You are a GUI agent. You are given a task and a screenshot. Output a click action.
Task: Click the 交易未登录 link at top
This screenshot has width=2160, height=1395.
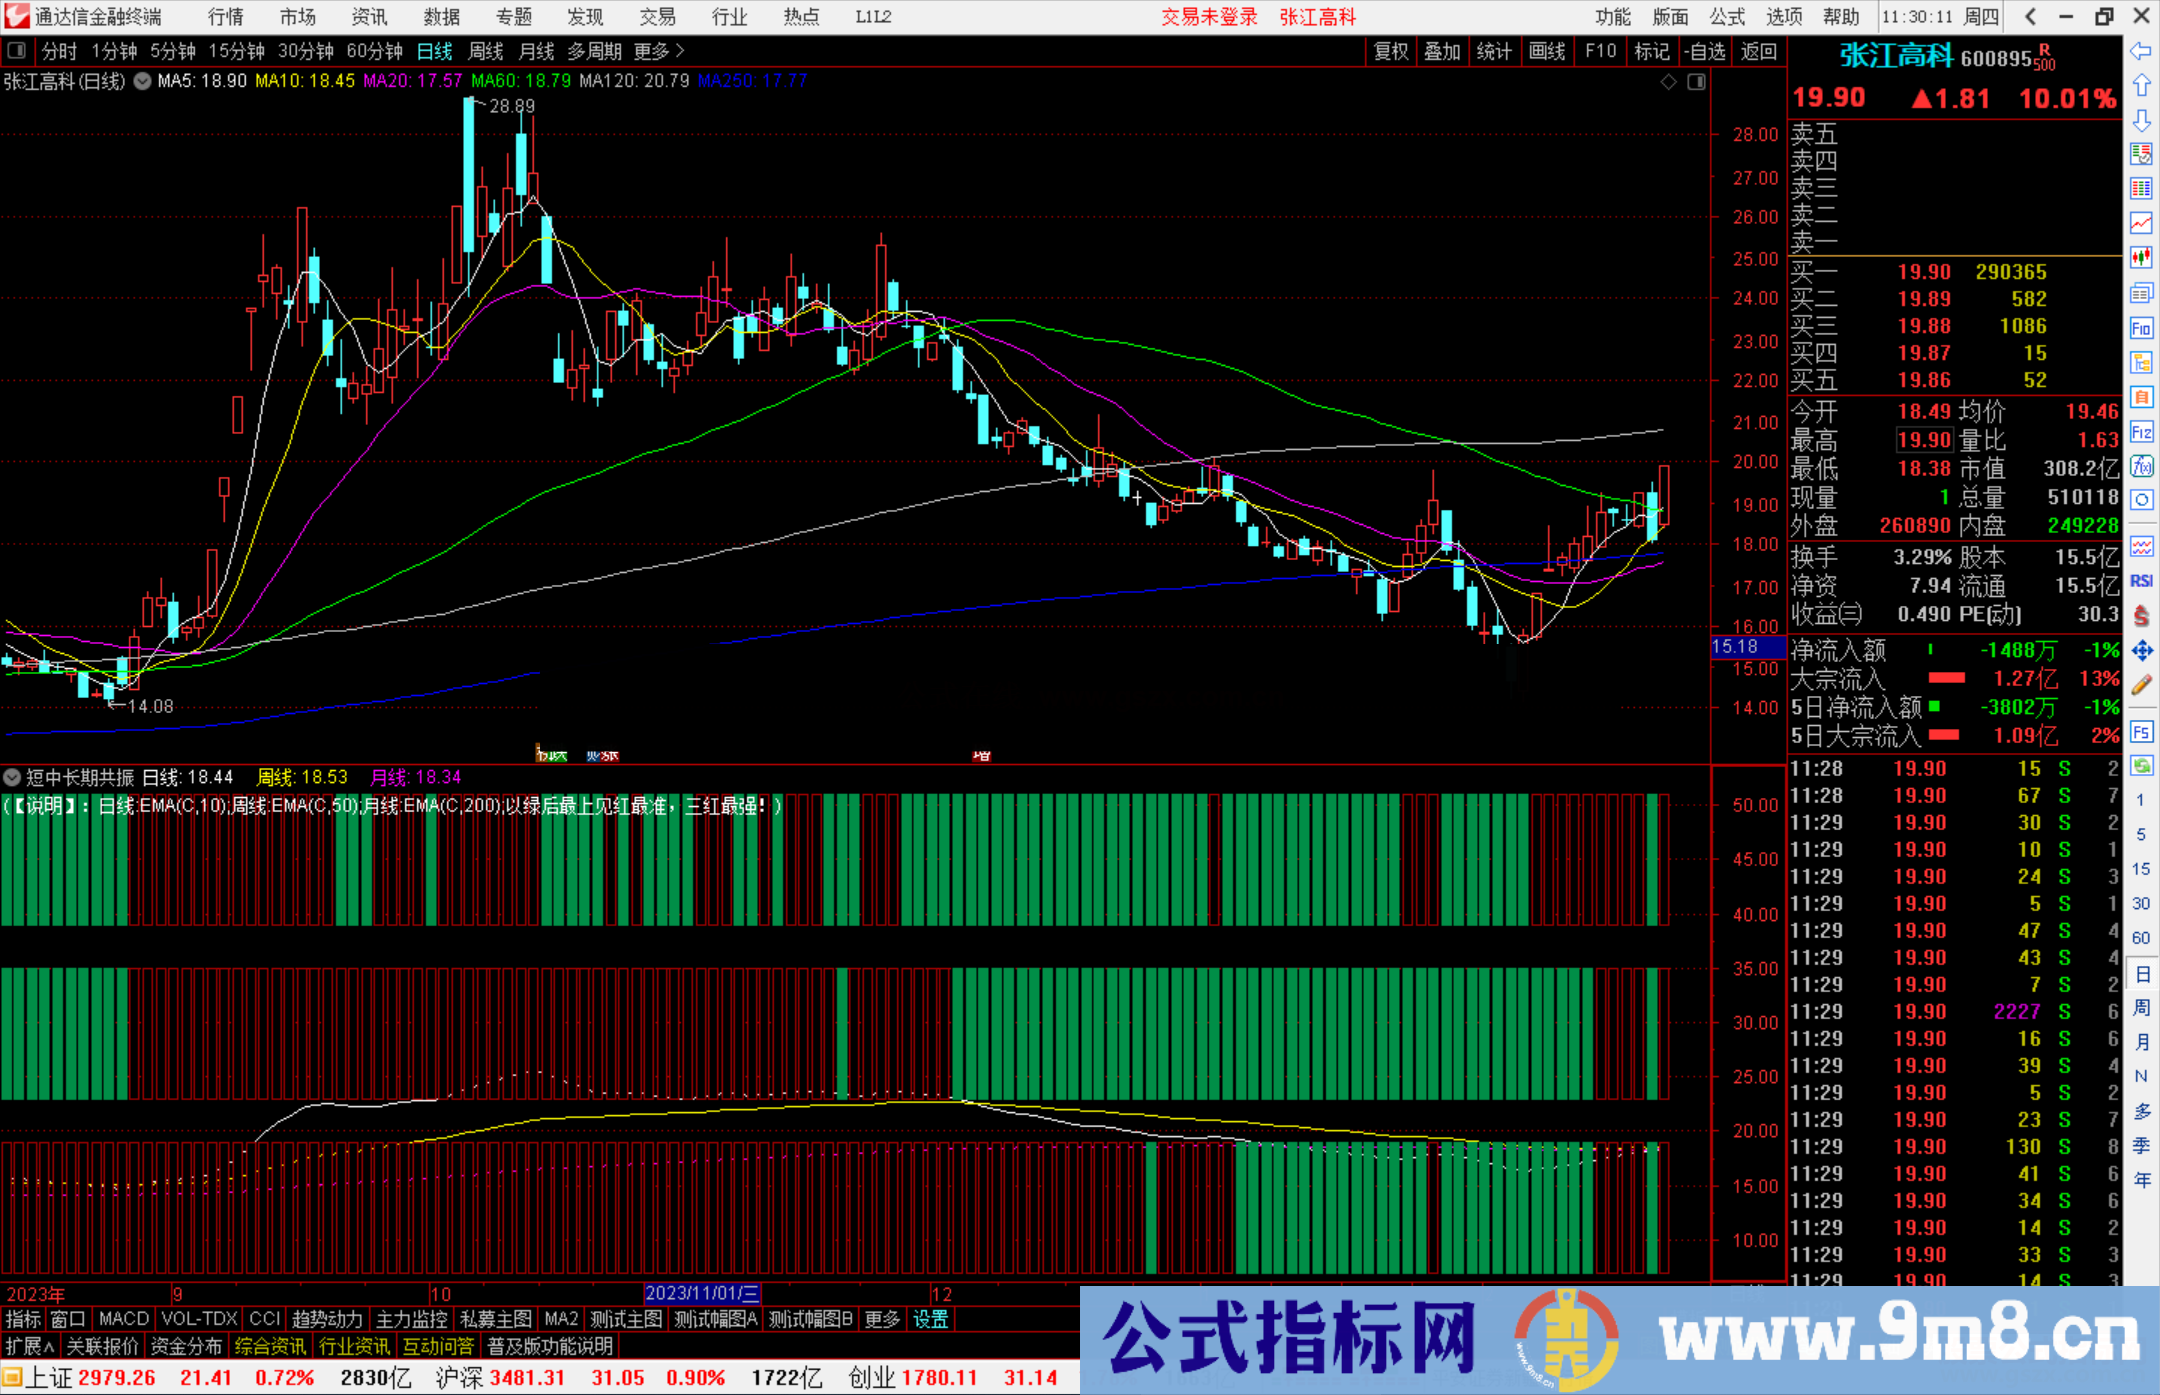[1208, 17]
